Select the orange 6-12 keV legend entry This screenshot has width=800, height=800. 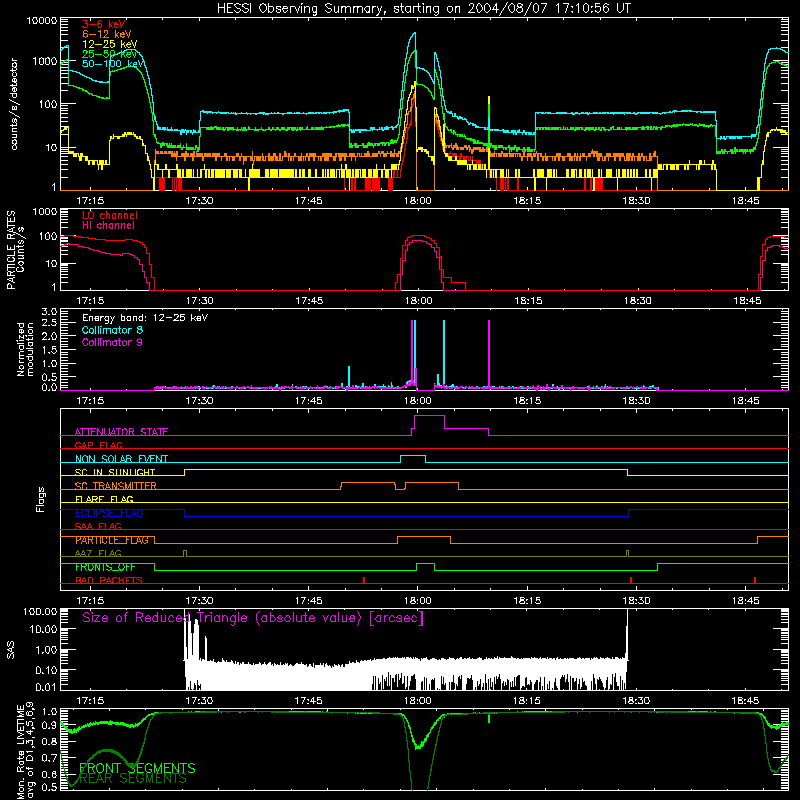pyautogui.click(x=106, y=34)
